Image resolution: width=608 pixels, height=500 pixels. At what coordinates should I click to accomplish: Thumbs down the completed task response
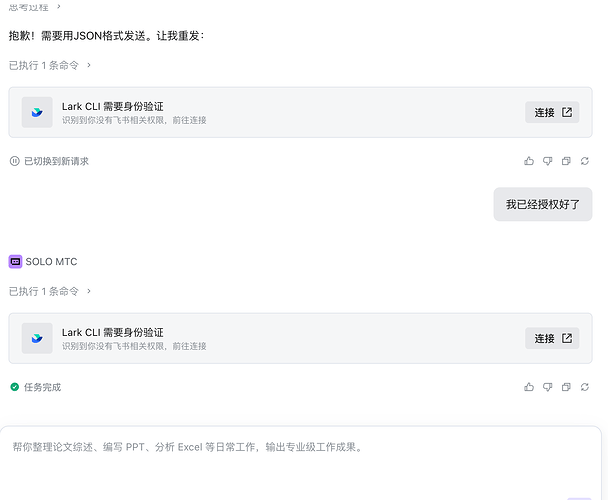coord(548,387)
